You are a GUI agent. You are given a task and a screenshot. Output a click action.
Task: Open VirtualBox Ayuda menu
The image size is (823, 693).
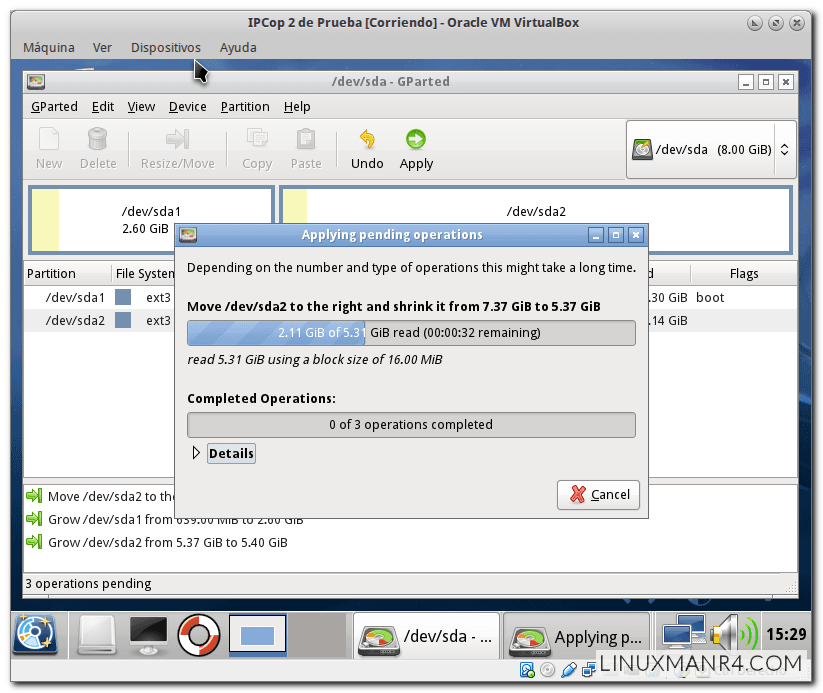coord(238,48)
